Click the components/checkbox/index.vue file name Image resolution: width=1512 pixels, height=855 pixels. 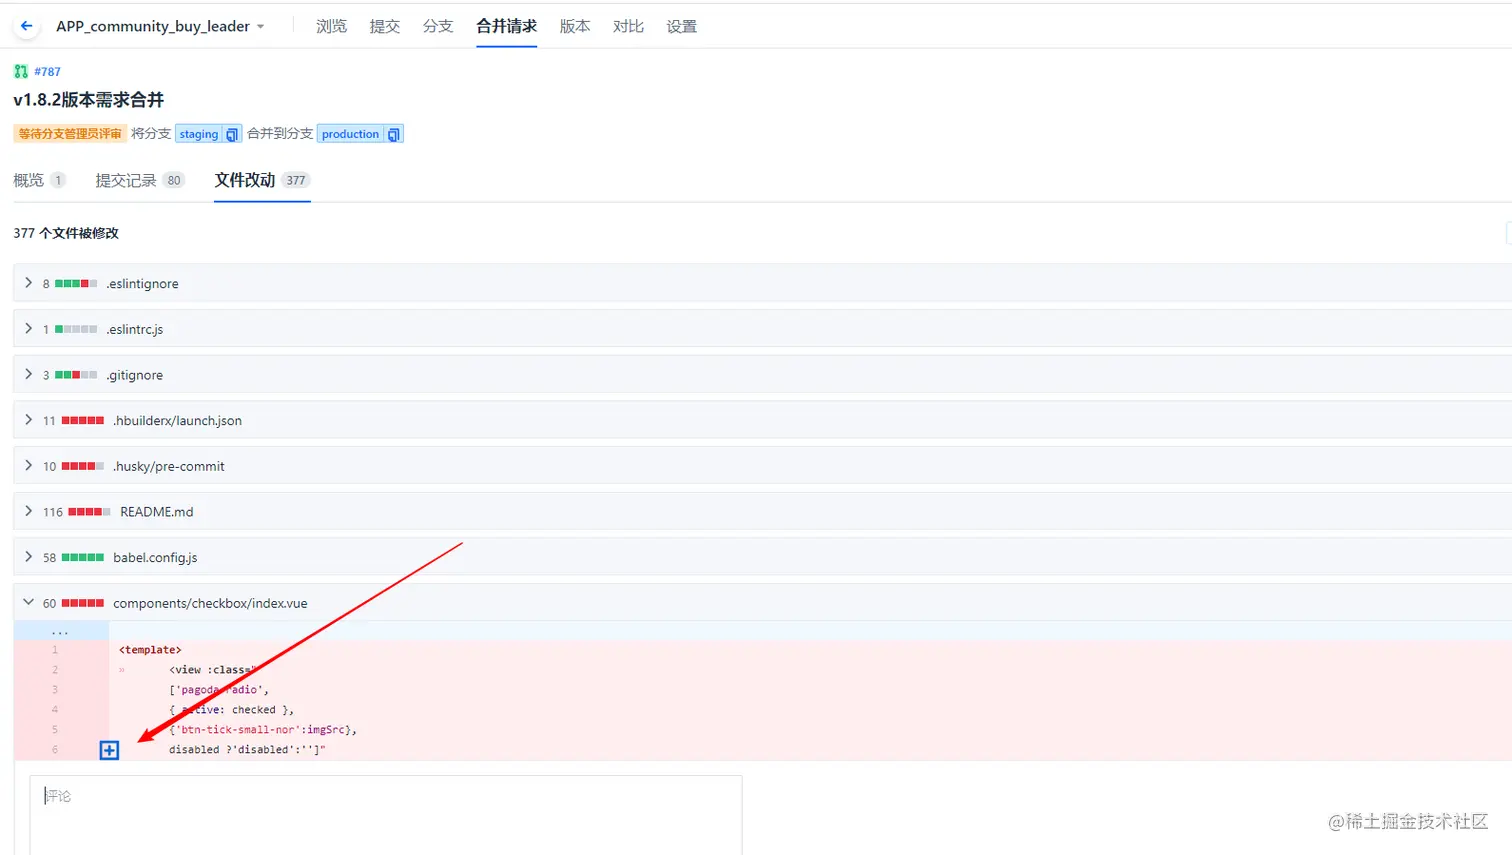(x=210, y=603)
